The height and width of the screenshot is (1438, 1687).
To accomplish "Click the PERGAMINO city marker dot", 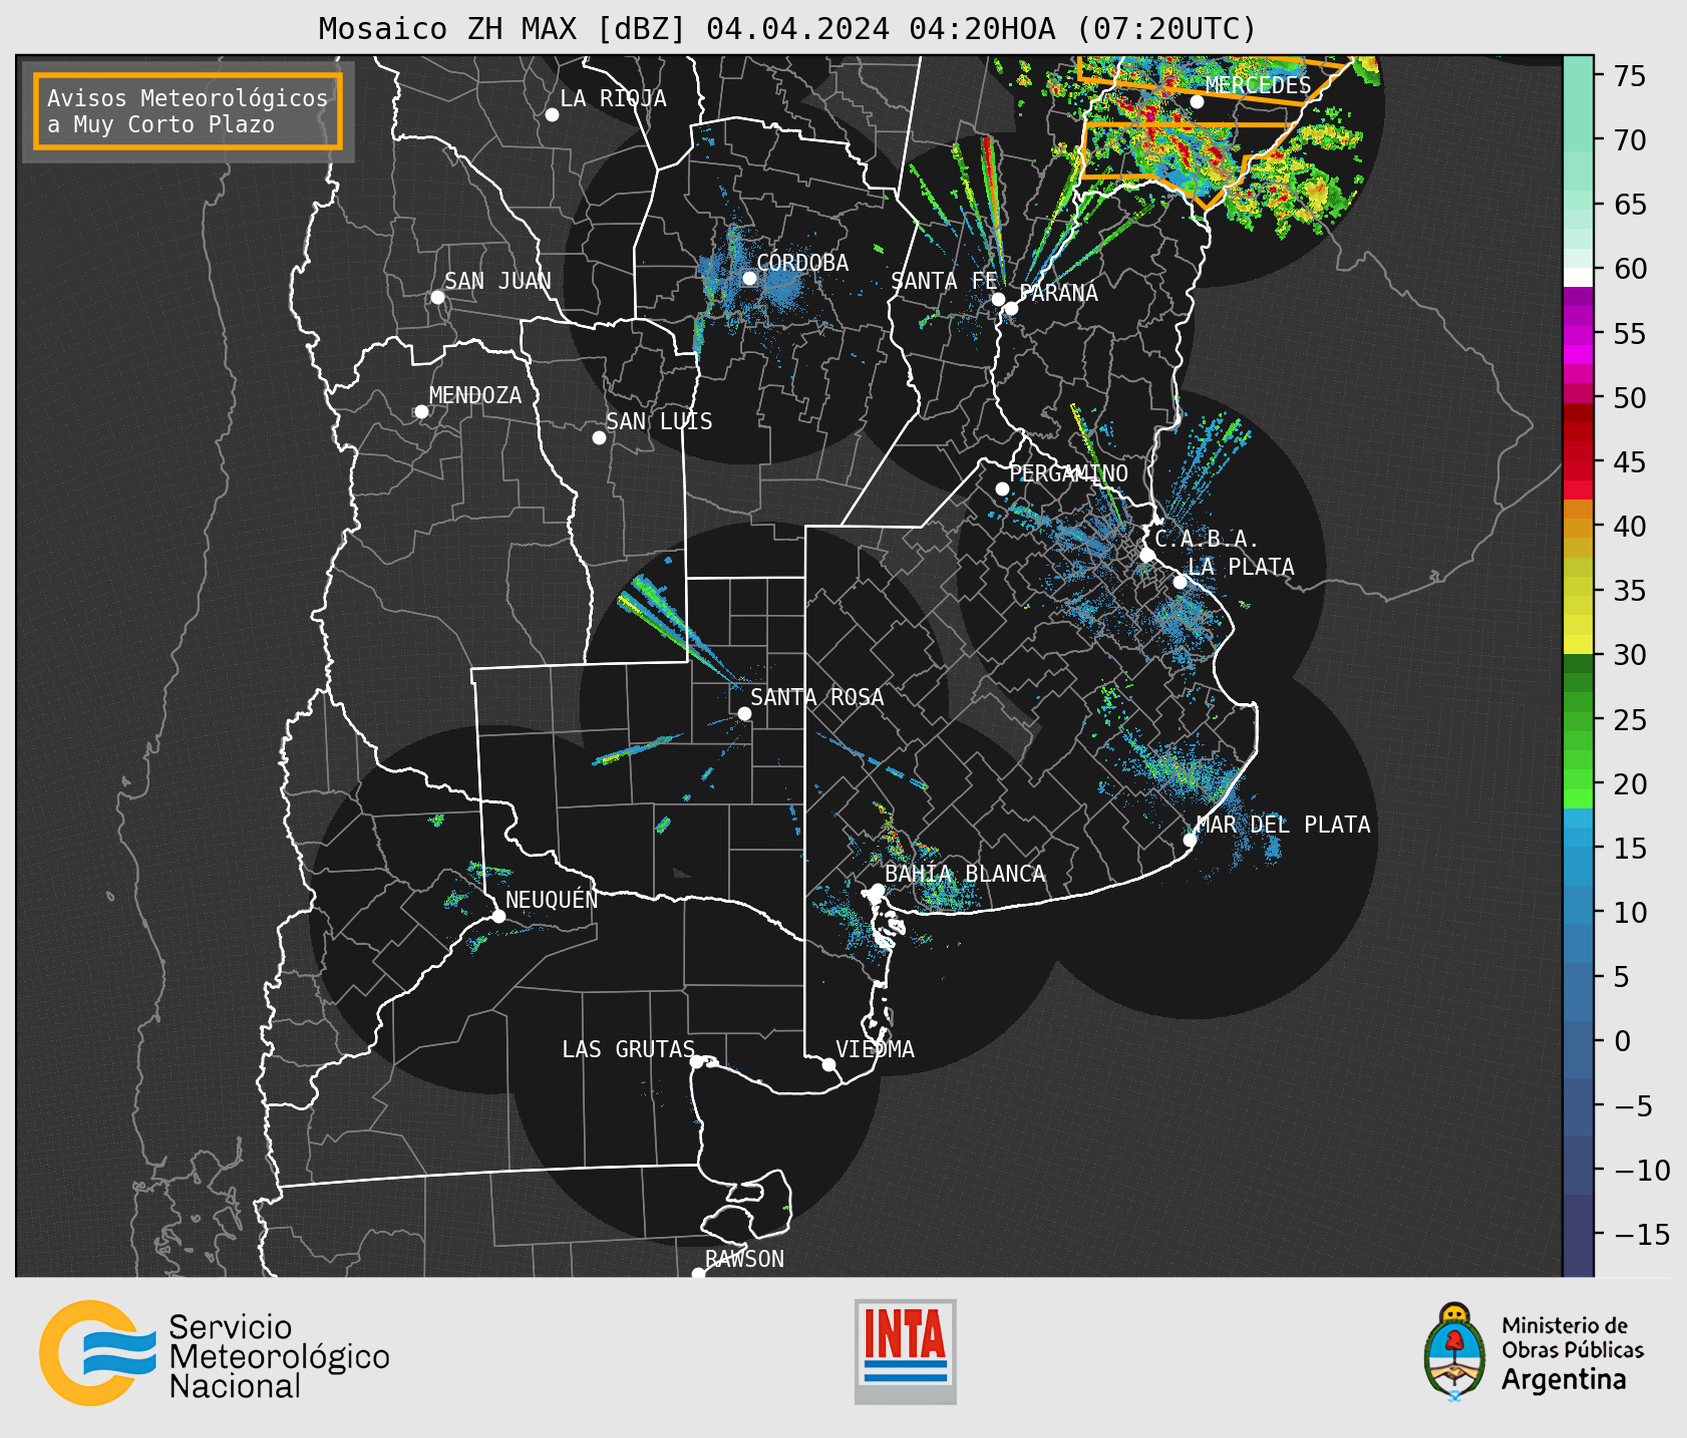I will pos(1002,489).
